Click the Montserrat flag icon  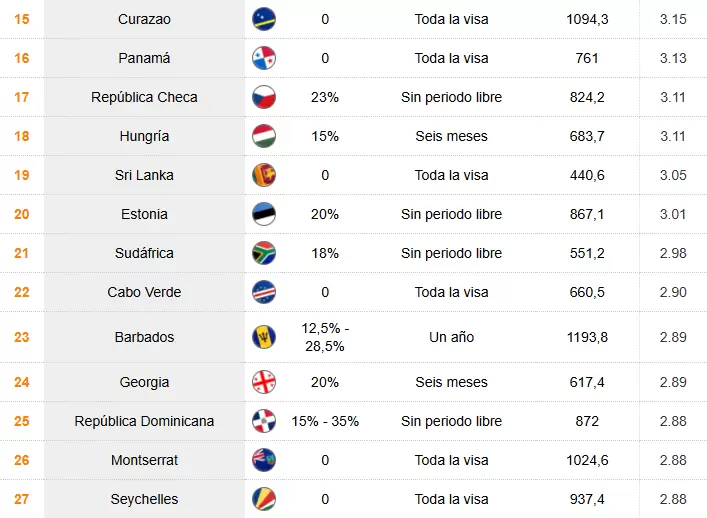(x=264, y=460)
